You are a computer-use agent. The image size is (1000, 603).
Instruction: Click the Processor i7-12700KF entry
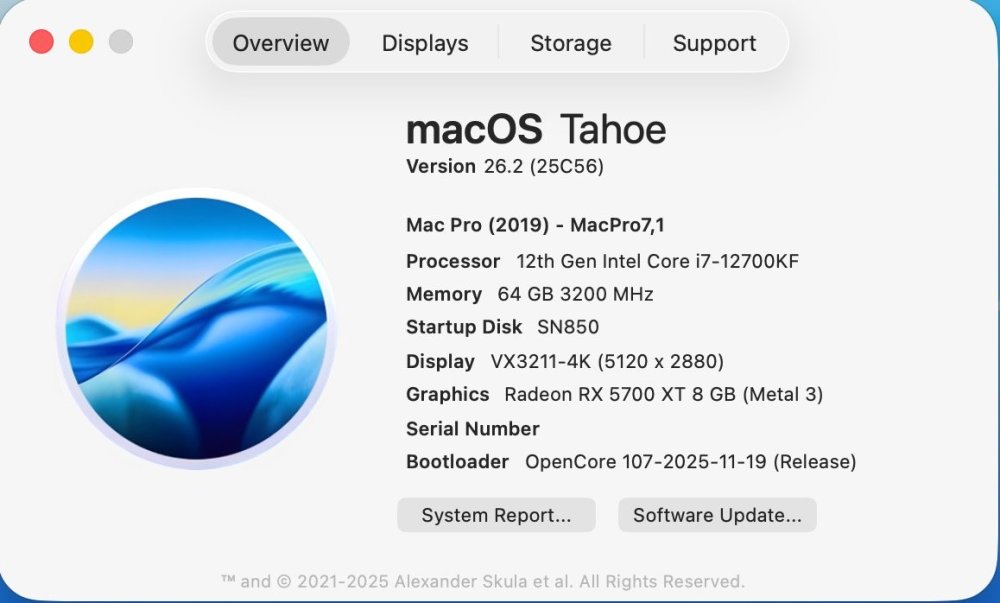(602, 261)
